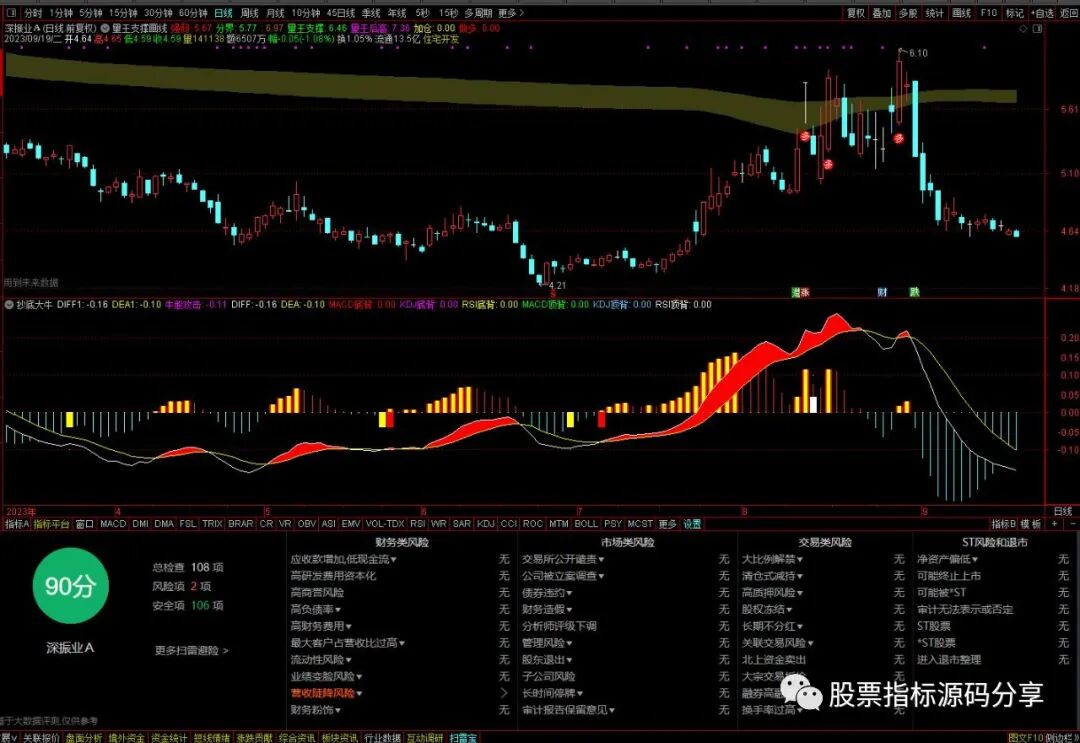Select the 日线 daily period
Image resolution: width=1080 pixels, height=743 pixels.
(223, 12)
